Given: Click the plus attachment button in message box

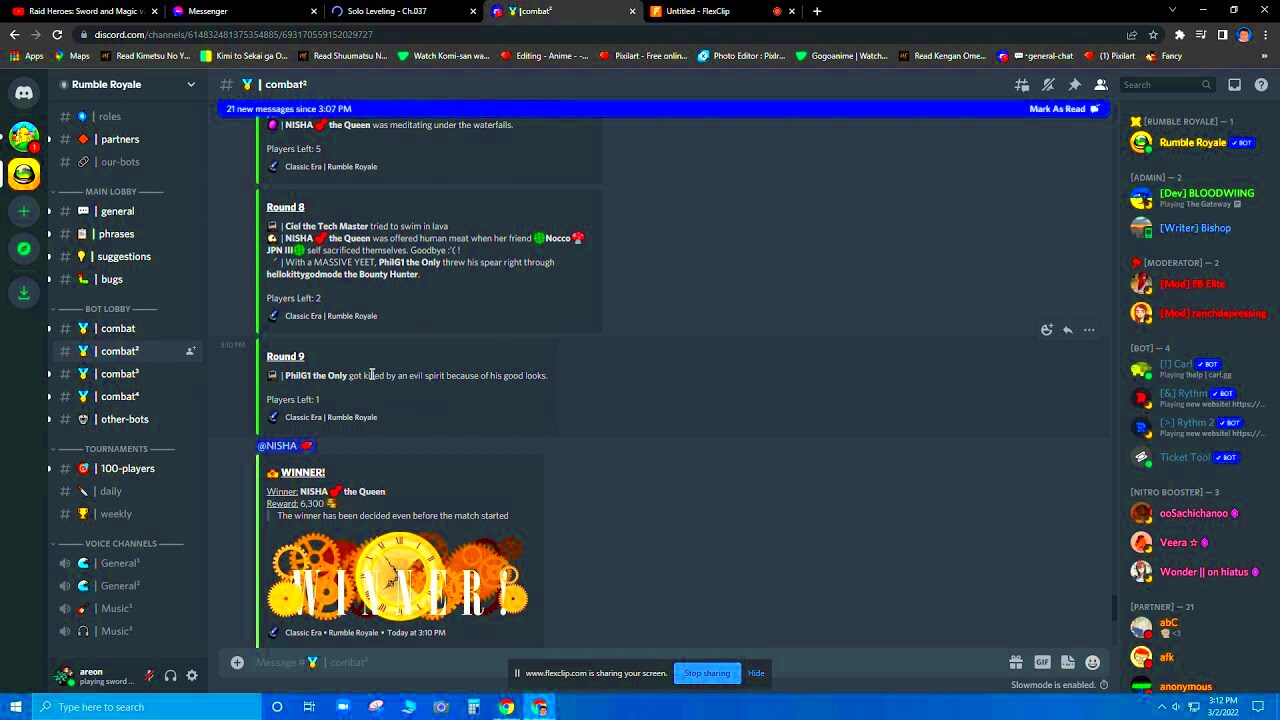Looking at the screenshot, I should click(x=237, y=662).
